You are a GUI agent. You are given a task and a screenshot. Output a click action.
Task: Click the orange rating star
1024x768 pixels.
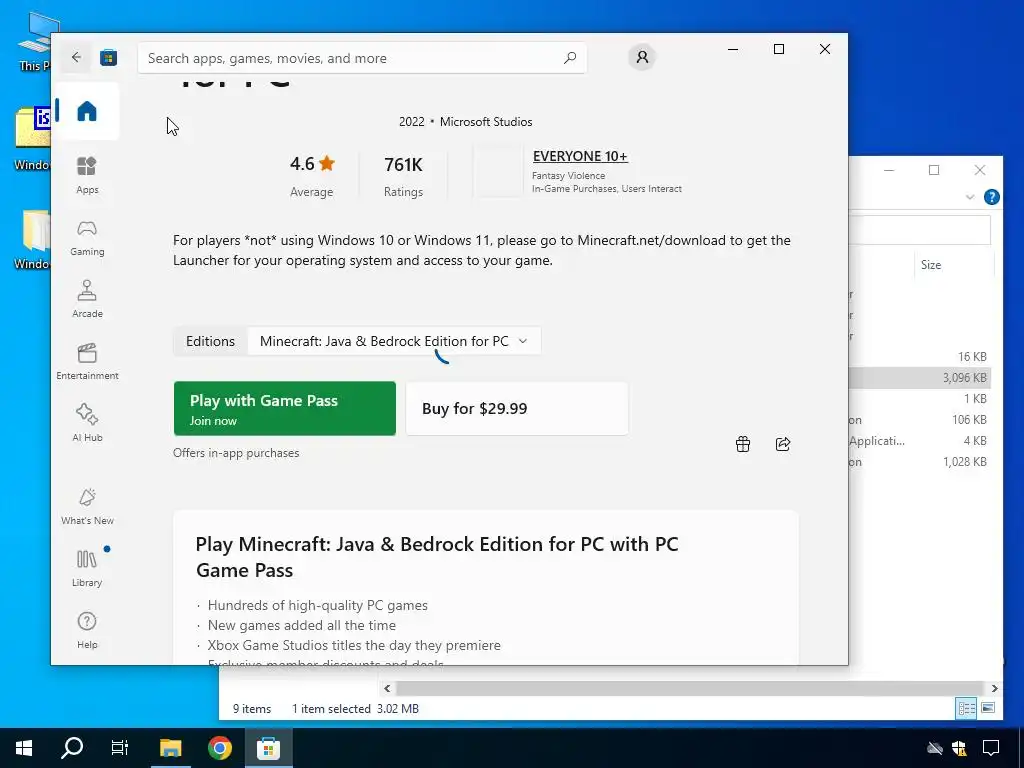pos(327,163)
